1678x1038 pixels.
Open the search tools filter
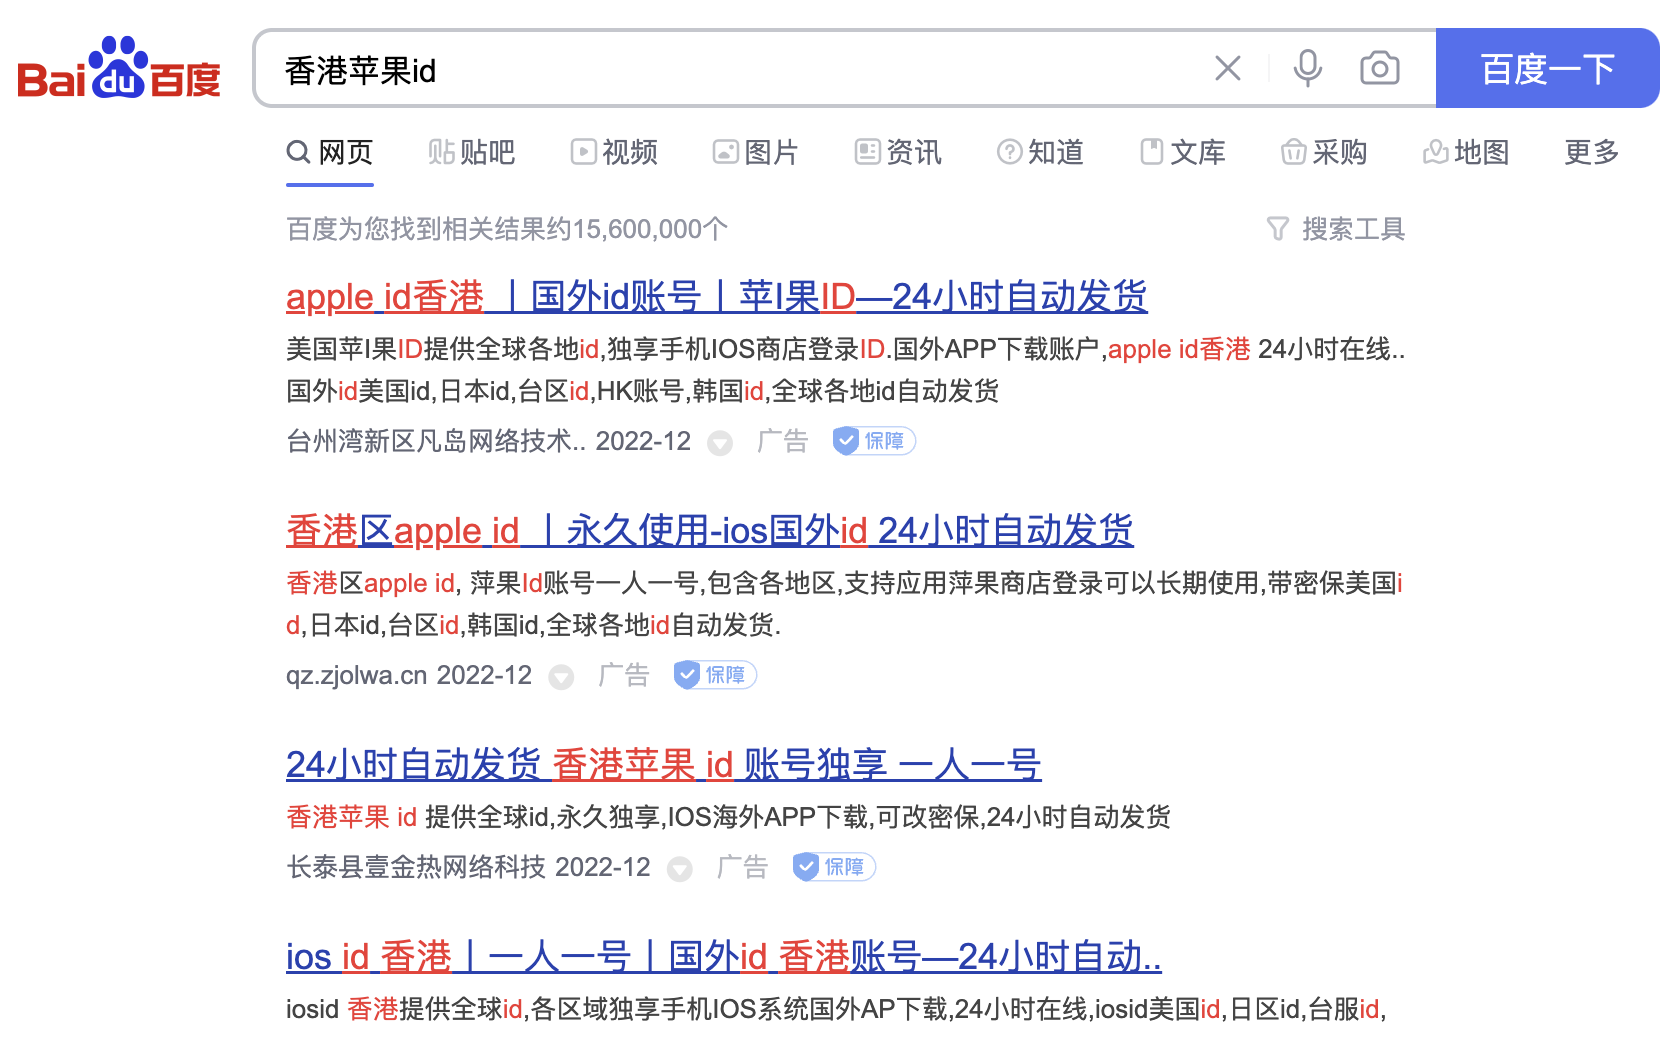[x=1335, y=229]
